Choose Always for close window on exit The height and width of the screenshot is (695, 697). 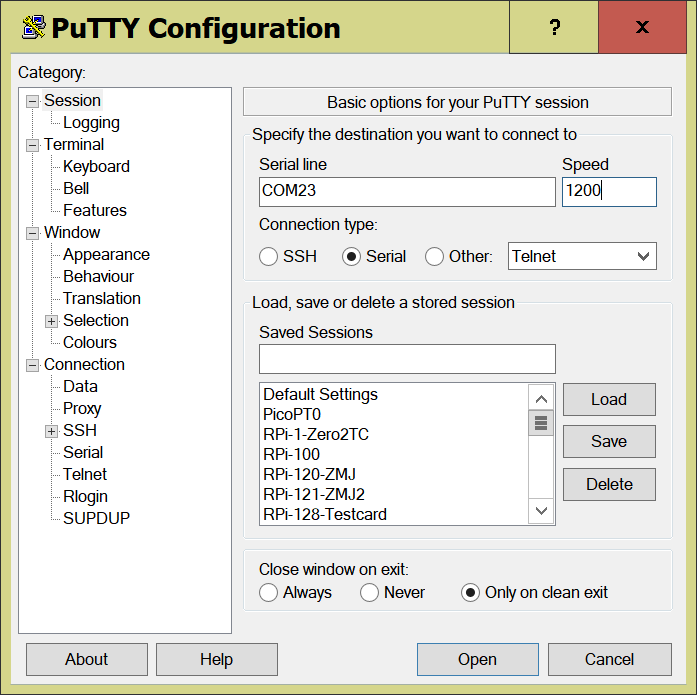(x=269, y=593)
